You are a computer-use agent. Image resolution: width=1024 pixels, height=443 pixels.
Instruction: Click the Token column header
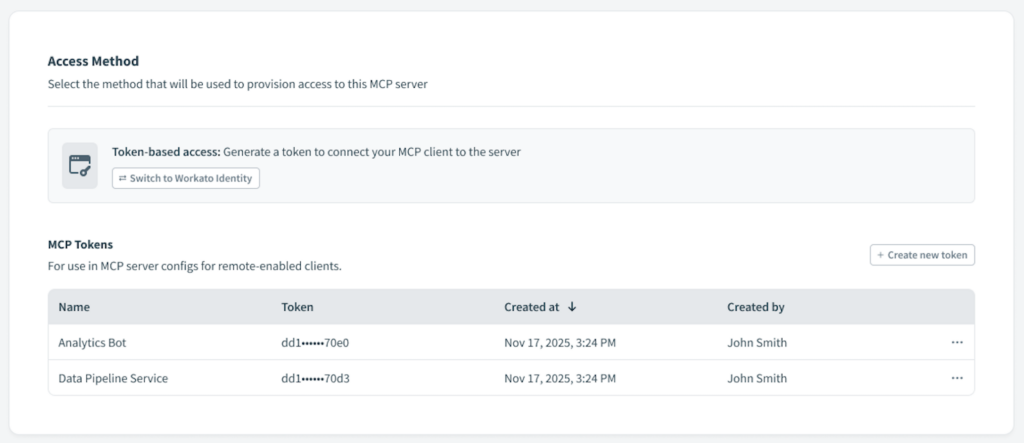[x=297, y=307]
